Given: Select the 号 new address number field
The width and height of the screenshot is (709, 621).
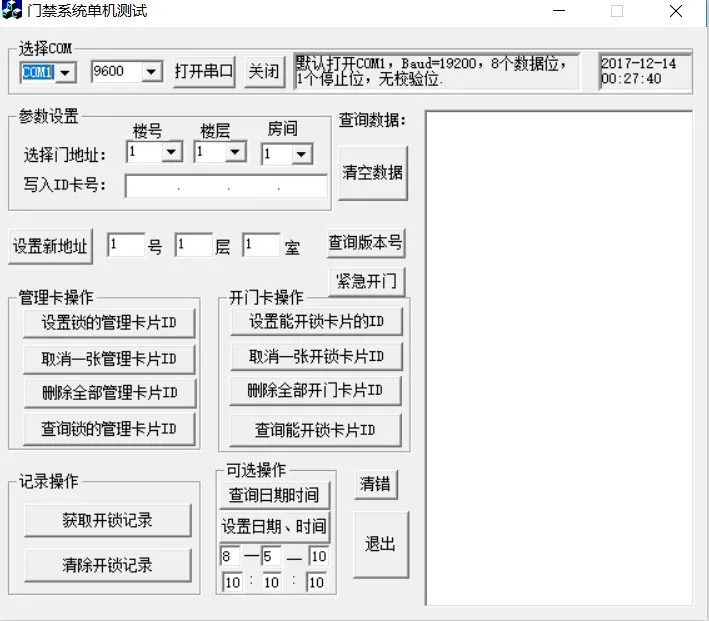Looking at the screenshot, I should pyautogui.click(x=126, y=245).
